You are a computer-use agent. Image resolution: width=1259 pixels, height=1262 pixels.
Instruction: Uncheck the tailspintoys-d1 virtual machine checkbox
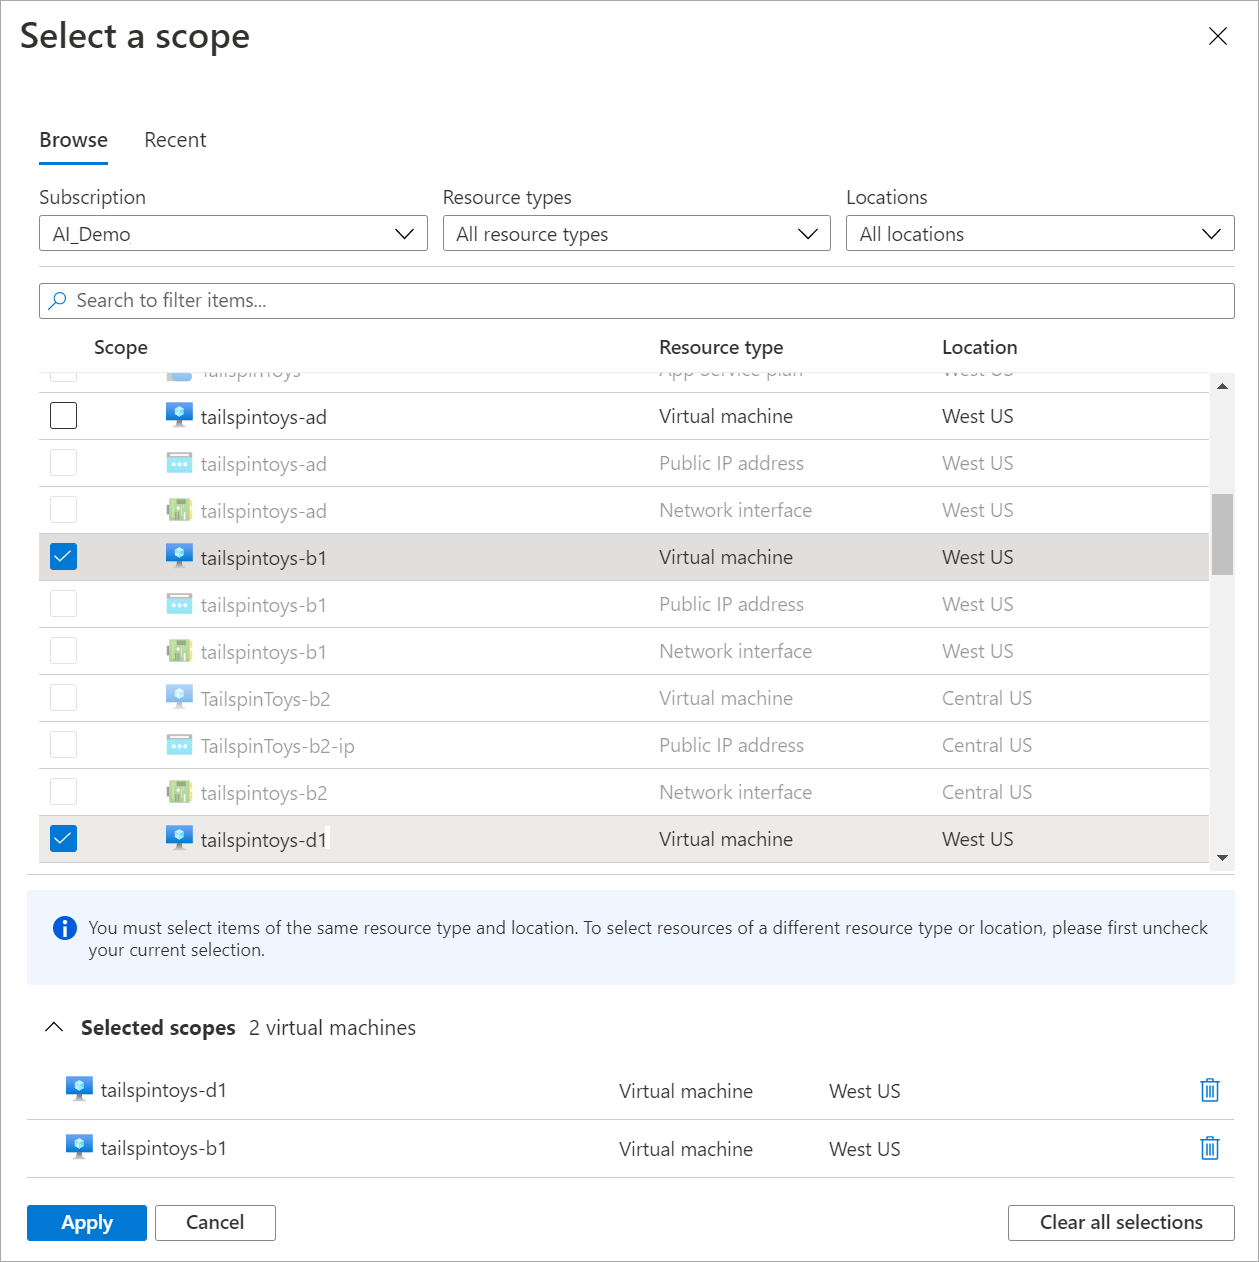point(64,838)
